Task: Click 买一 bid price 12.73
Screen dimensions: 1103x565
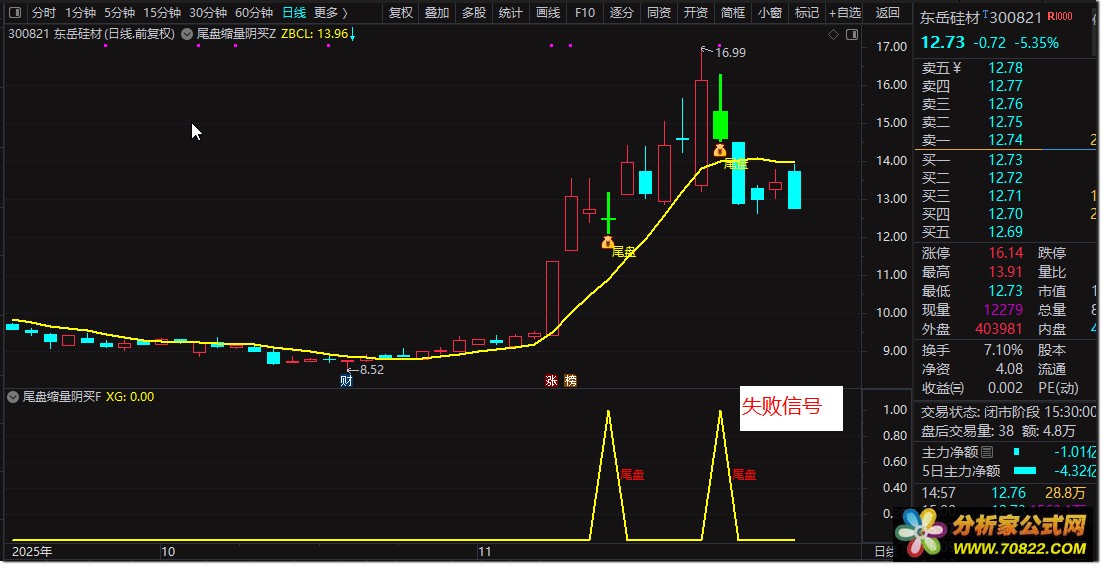Action: (x=1005, y=160)
